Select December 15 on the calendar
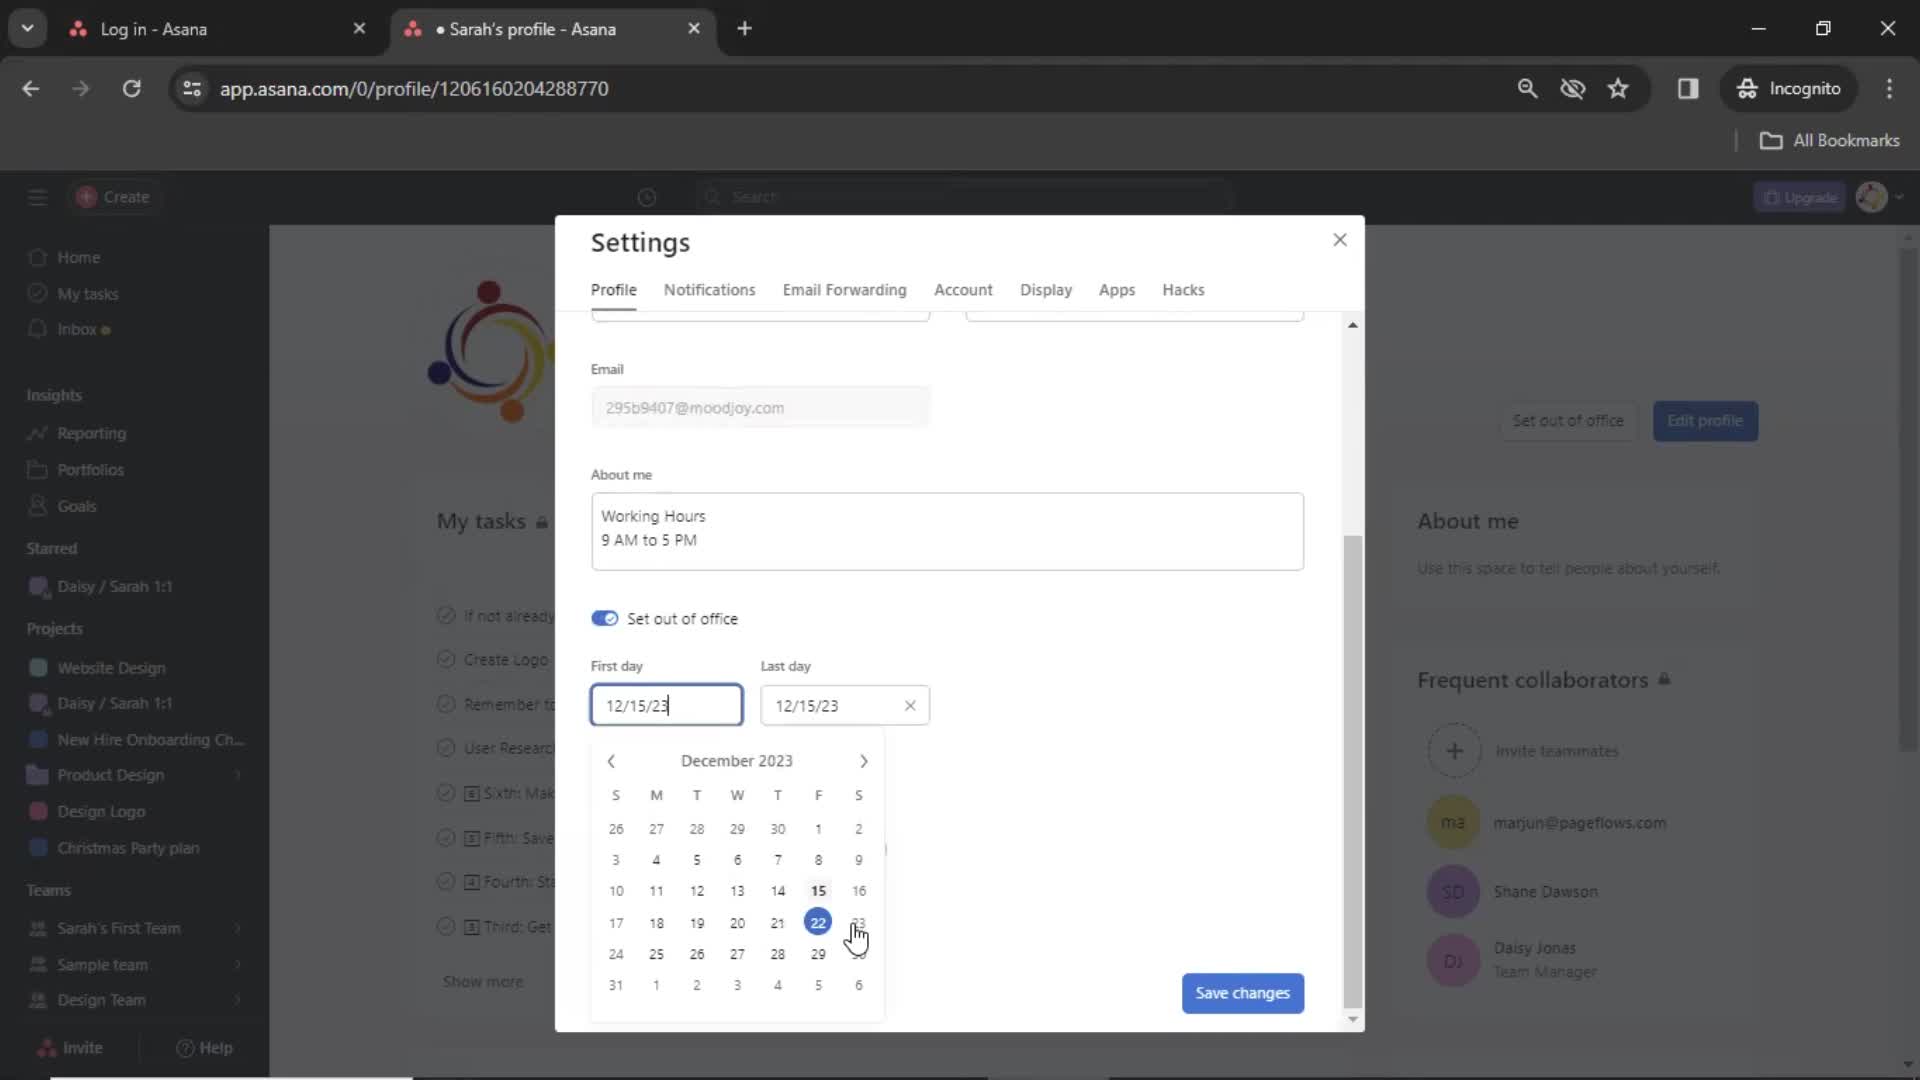 pyautogui.click(x=818, y=890)
